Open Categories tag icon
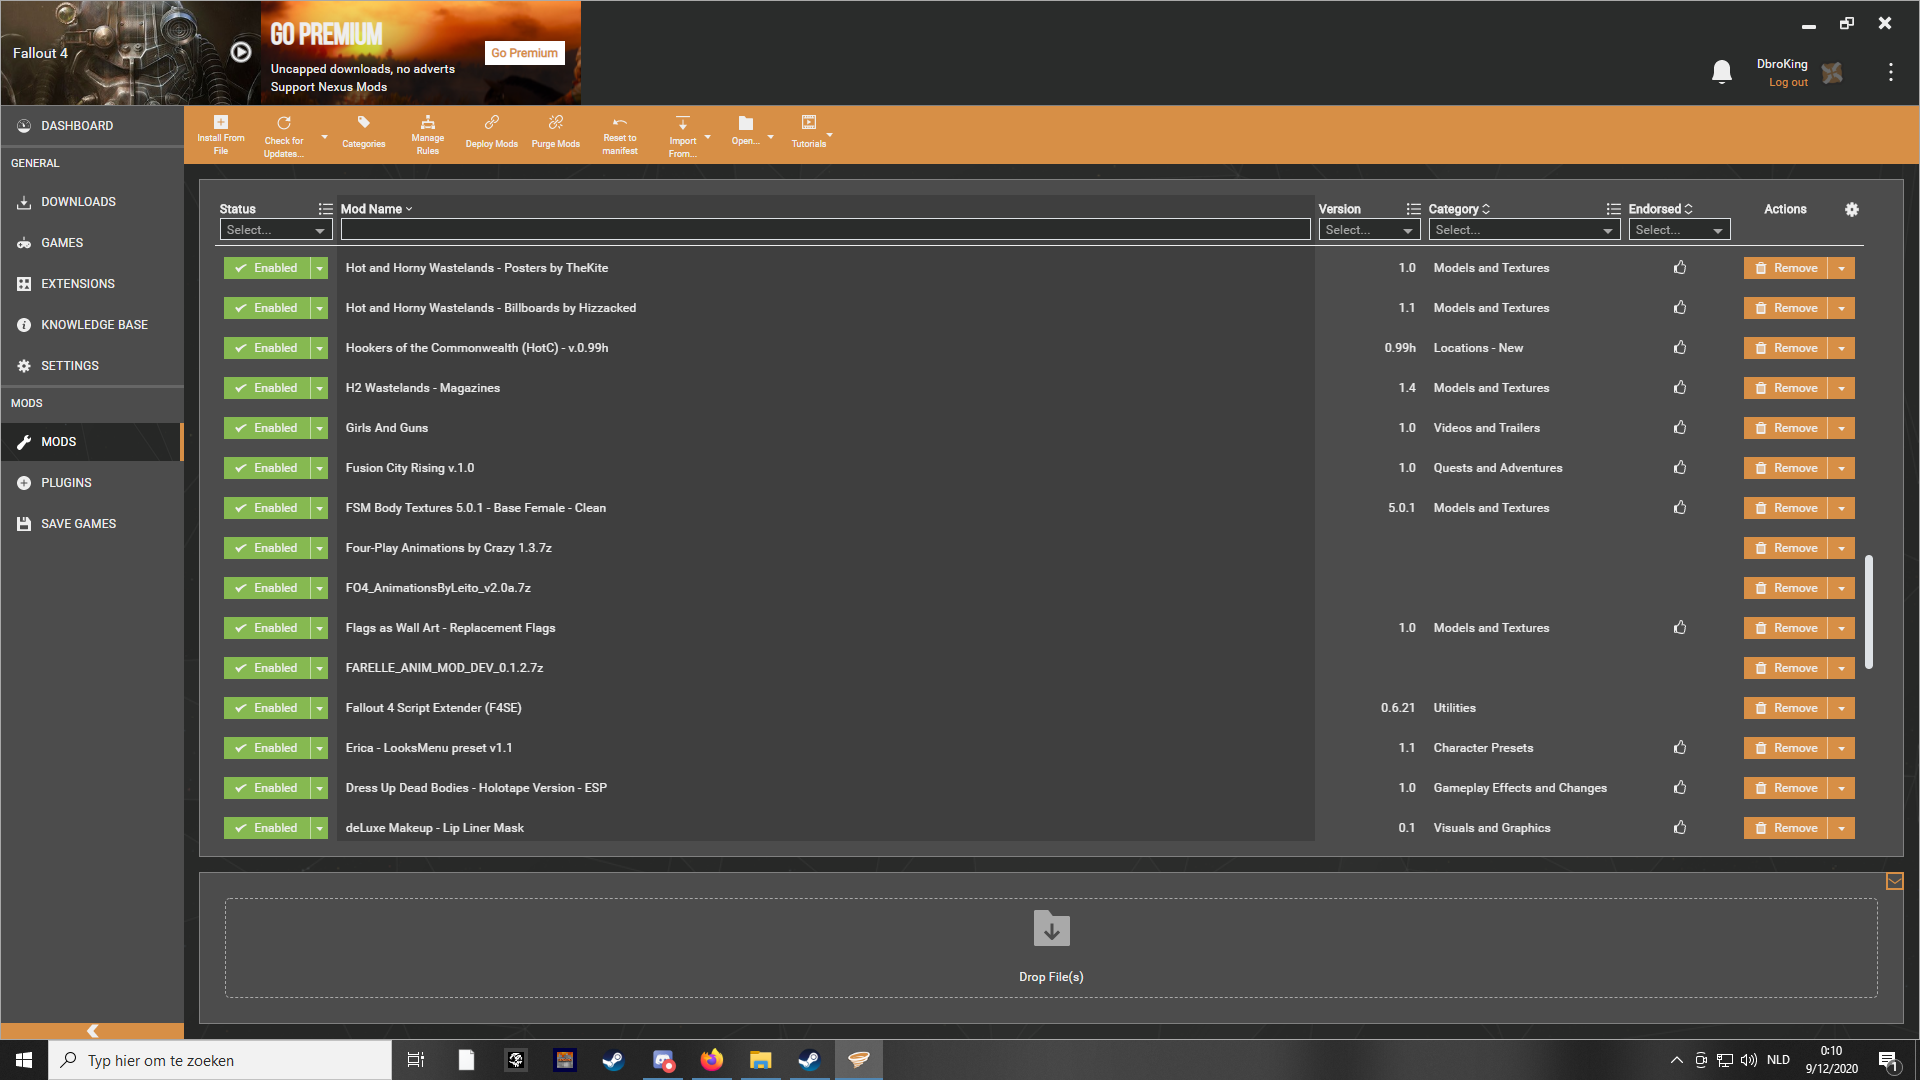The image size is (1920, 1080). (x=364, y=123)
